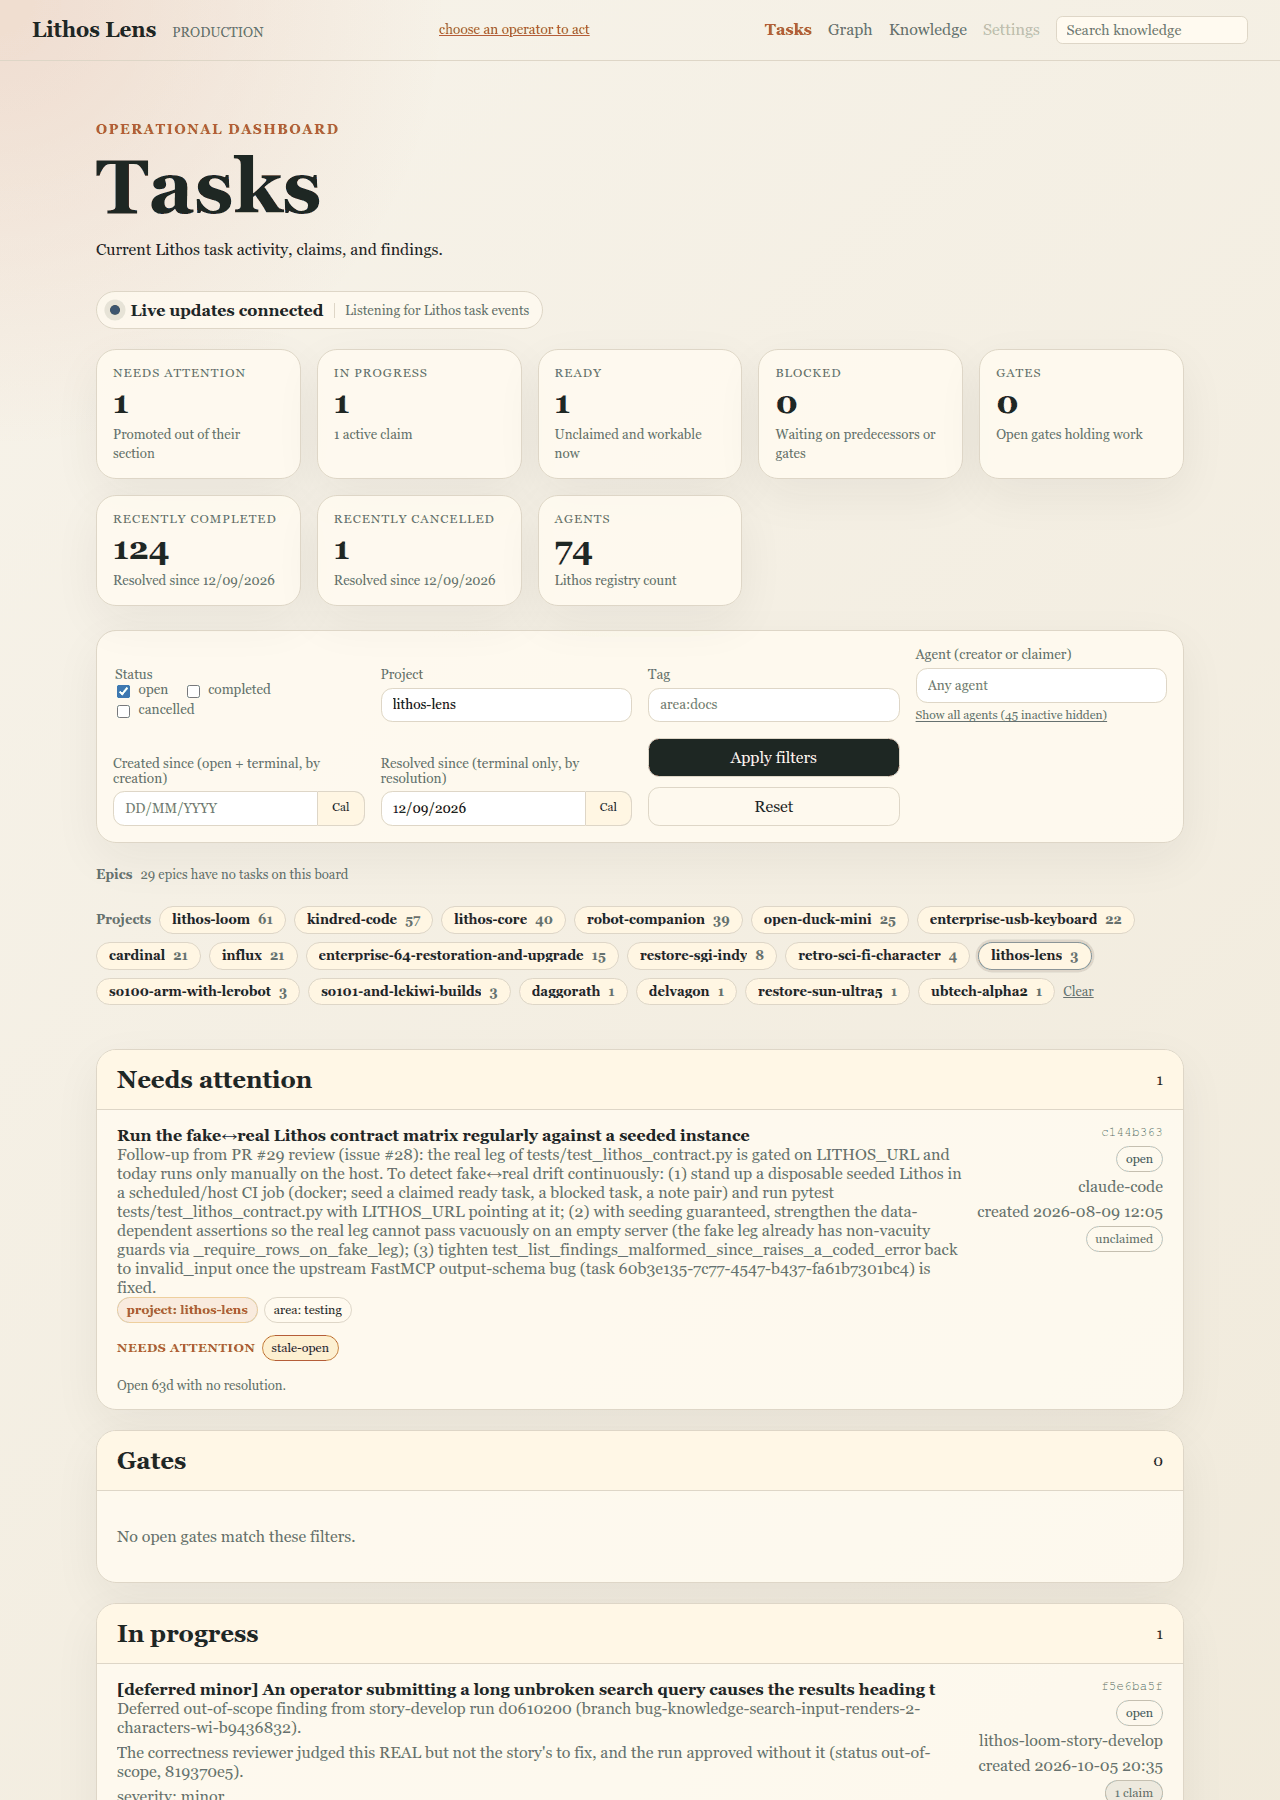Click the Resolved since date field
Viewport: 1280px width, 1800px height.
(x=483, y=808)
